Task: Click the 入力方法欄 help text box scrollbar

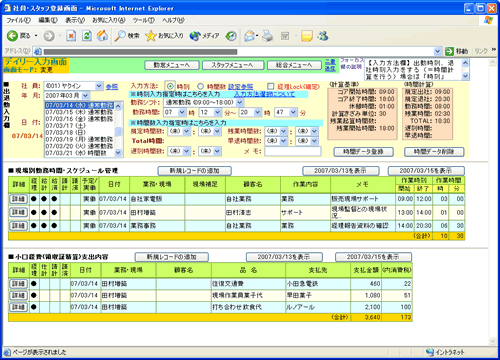Action: coord(465,69)
